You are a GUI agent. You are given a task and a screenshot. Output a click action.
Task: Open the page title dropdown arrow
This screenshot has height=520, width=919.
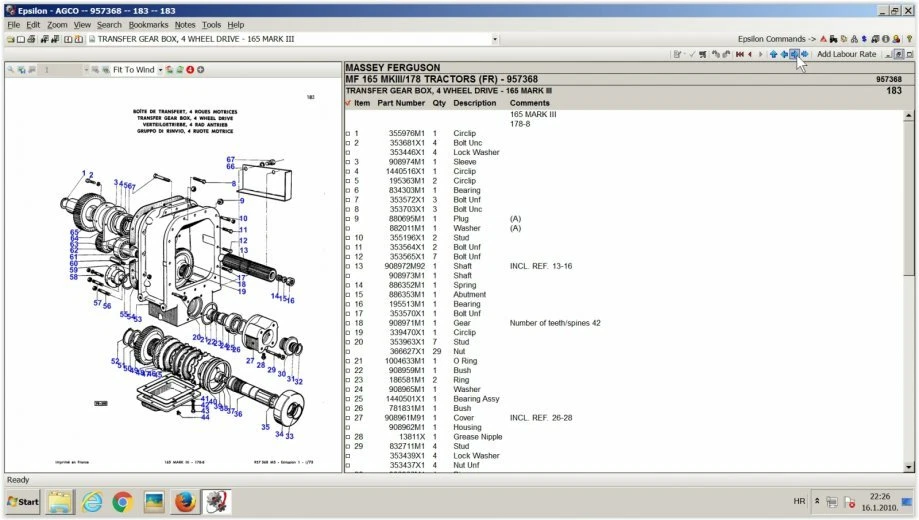(x=495, y=39)
